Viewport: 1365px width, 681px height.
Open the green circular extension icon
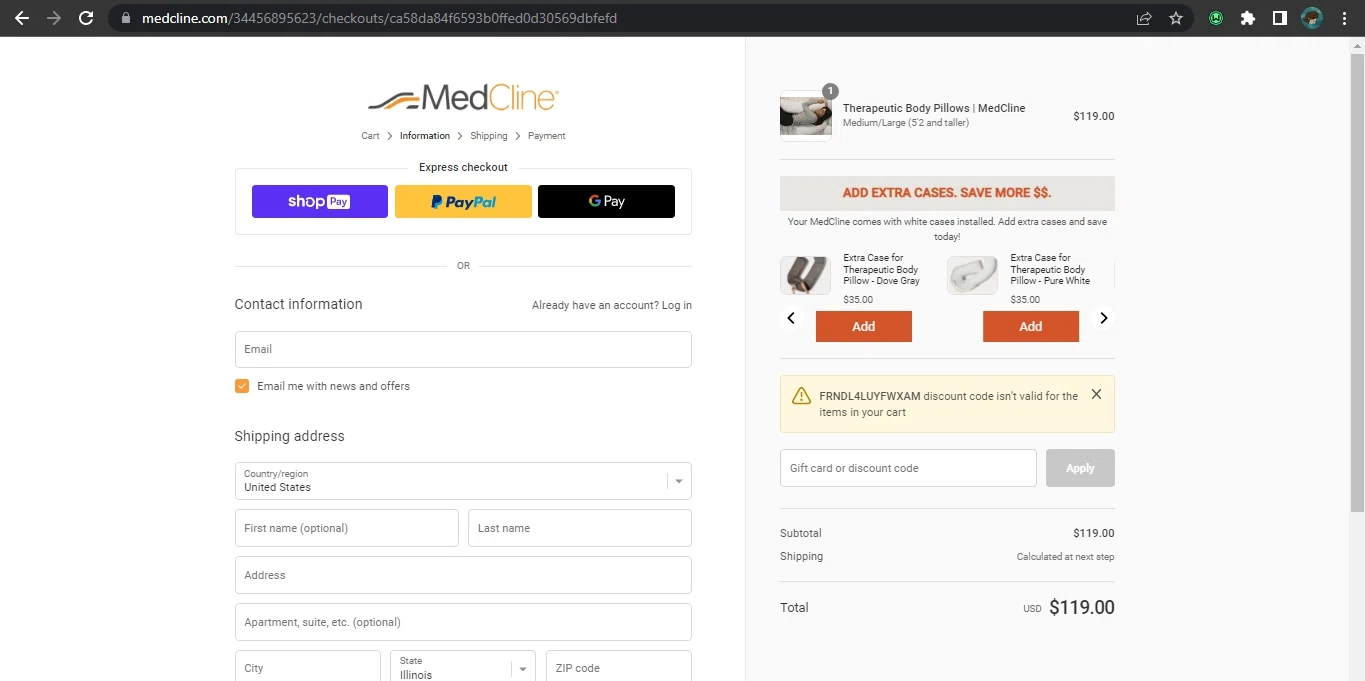1216,18
